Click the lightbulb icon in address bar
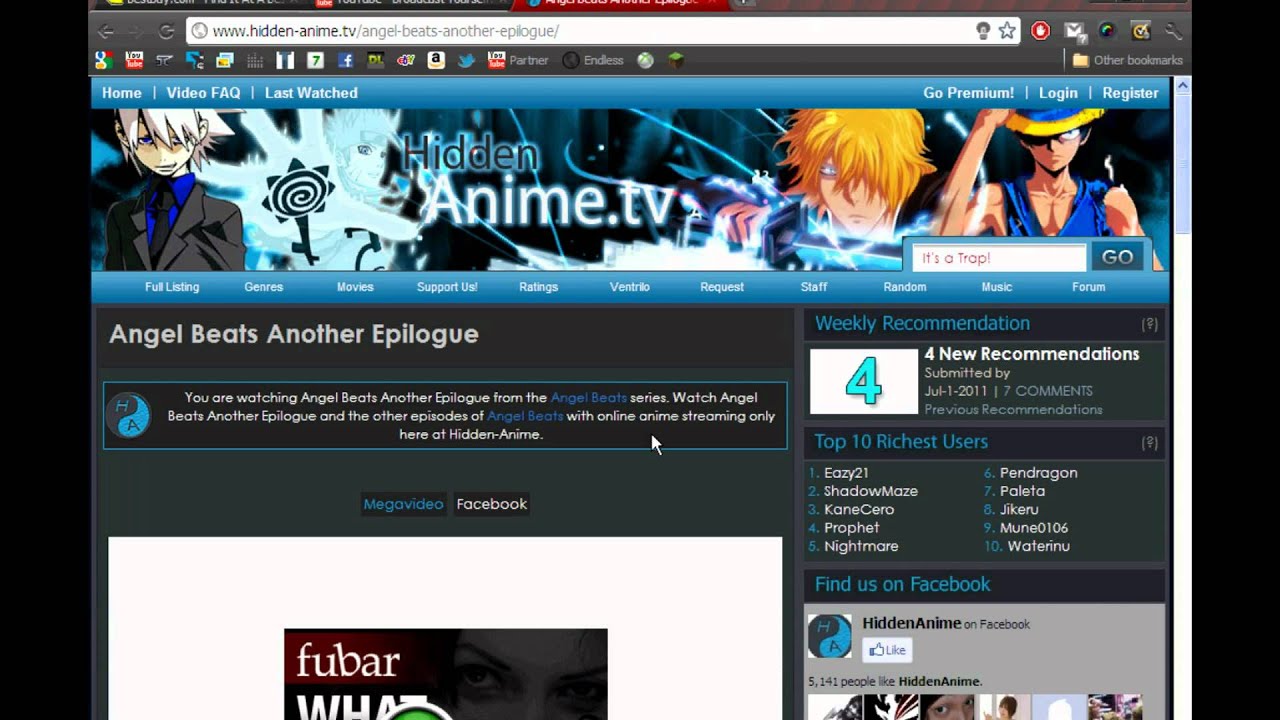Viewport: 1280px width, 720px height. click(983, 31)
